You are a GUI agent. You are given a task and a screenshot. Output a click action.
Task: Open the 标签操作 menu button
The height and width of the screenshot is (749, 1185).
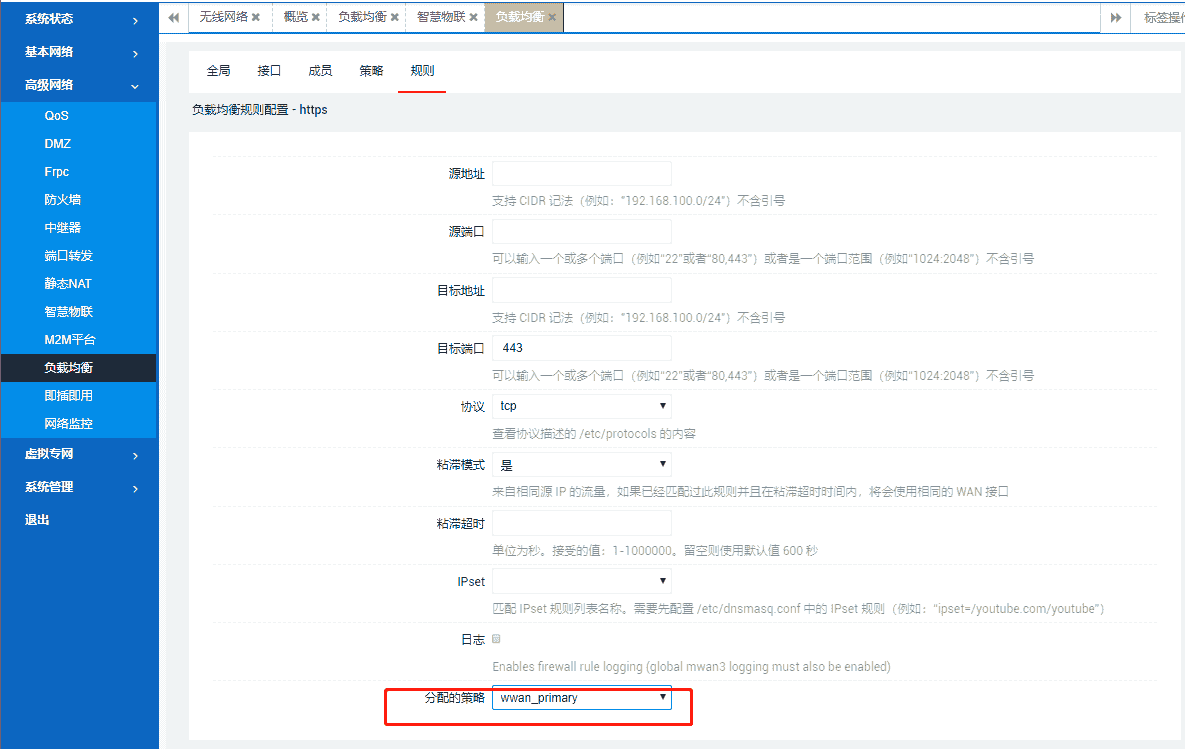(x=1162, y=17)
